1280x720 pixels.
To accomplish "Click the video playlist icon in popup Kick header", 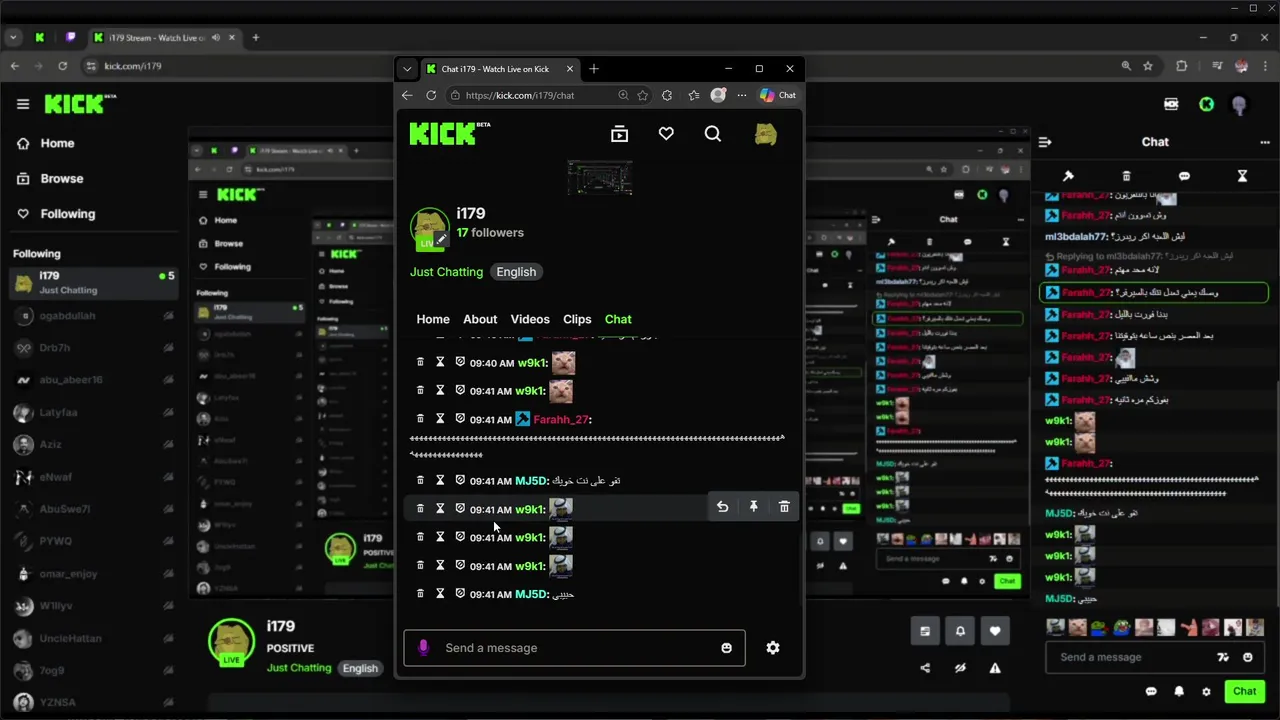I will (620, 134).
